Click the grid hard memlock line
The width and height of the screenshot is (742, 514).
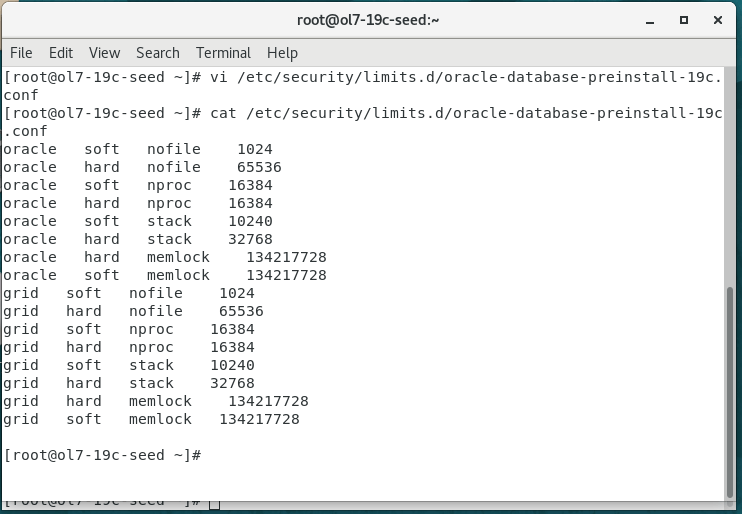155,401
